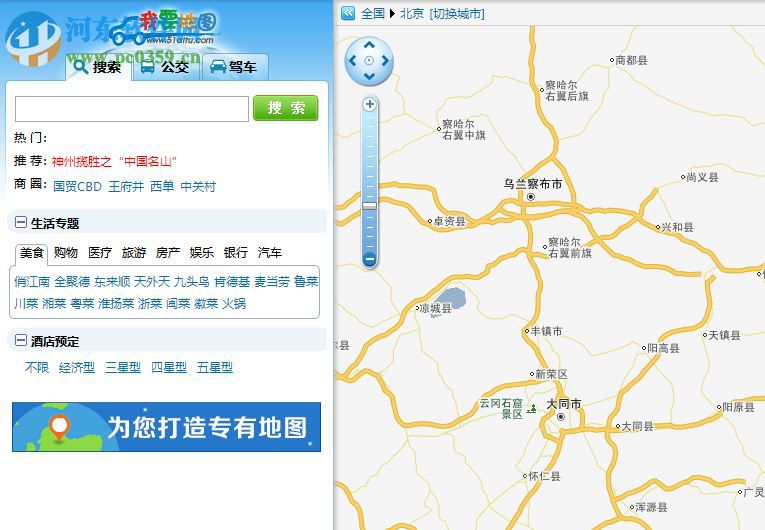Click the 粤菜 cuisine link
765x530 pixels.
pyautogui.click(x=82, y=304)
